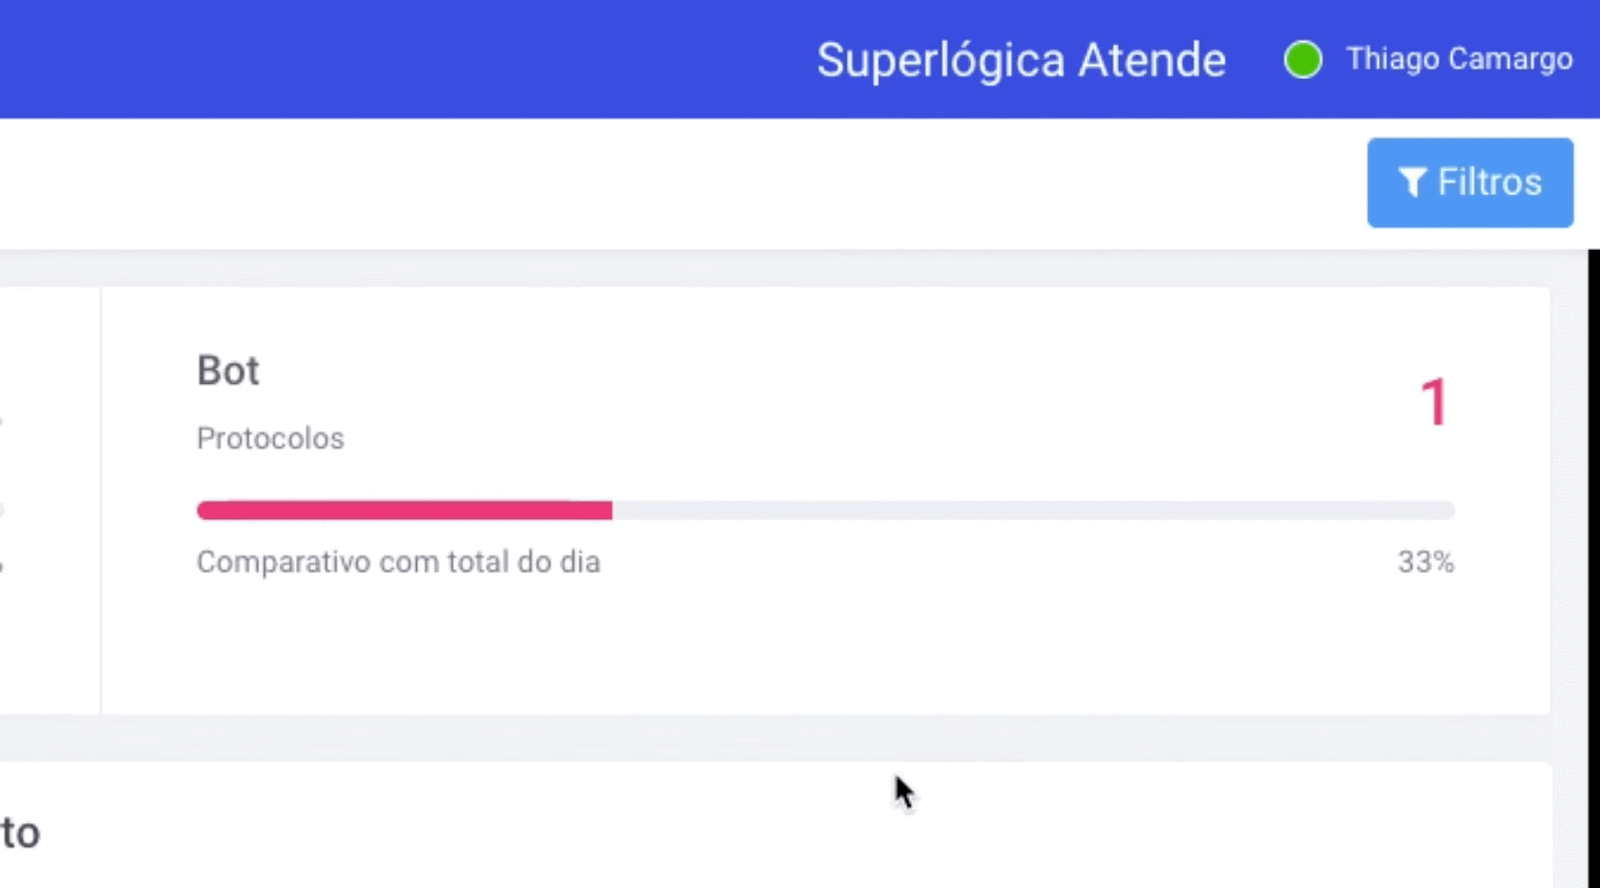This screenshot has width=1600, height=888.
Task: Click the pink filled portion of progress bar
Action: 404,511
